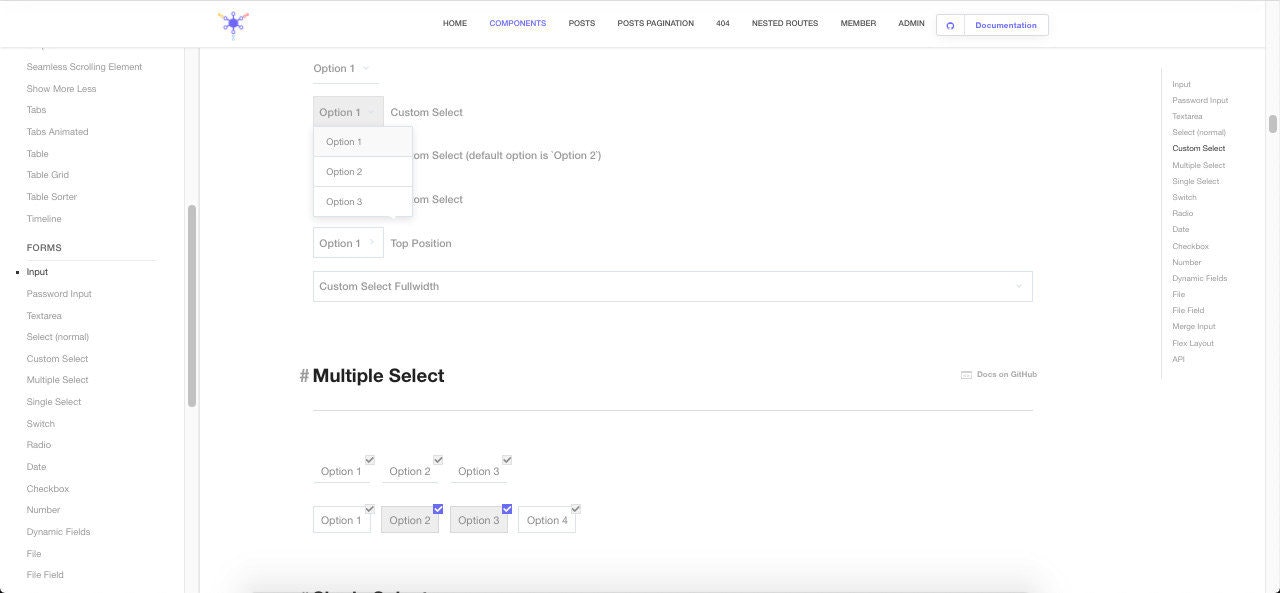The width and height of the screenshot is (1280, 593).
Task: Open the MEMBER page
Action: pyautogui.click(x=857, y=23)
